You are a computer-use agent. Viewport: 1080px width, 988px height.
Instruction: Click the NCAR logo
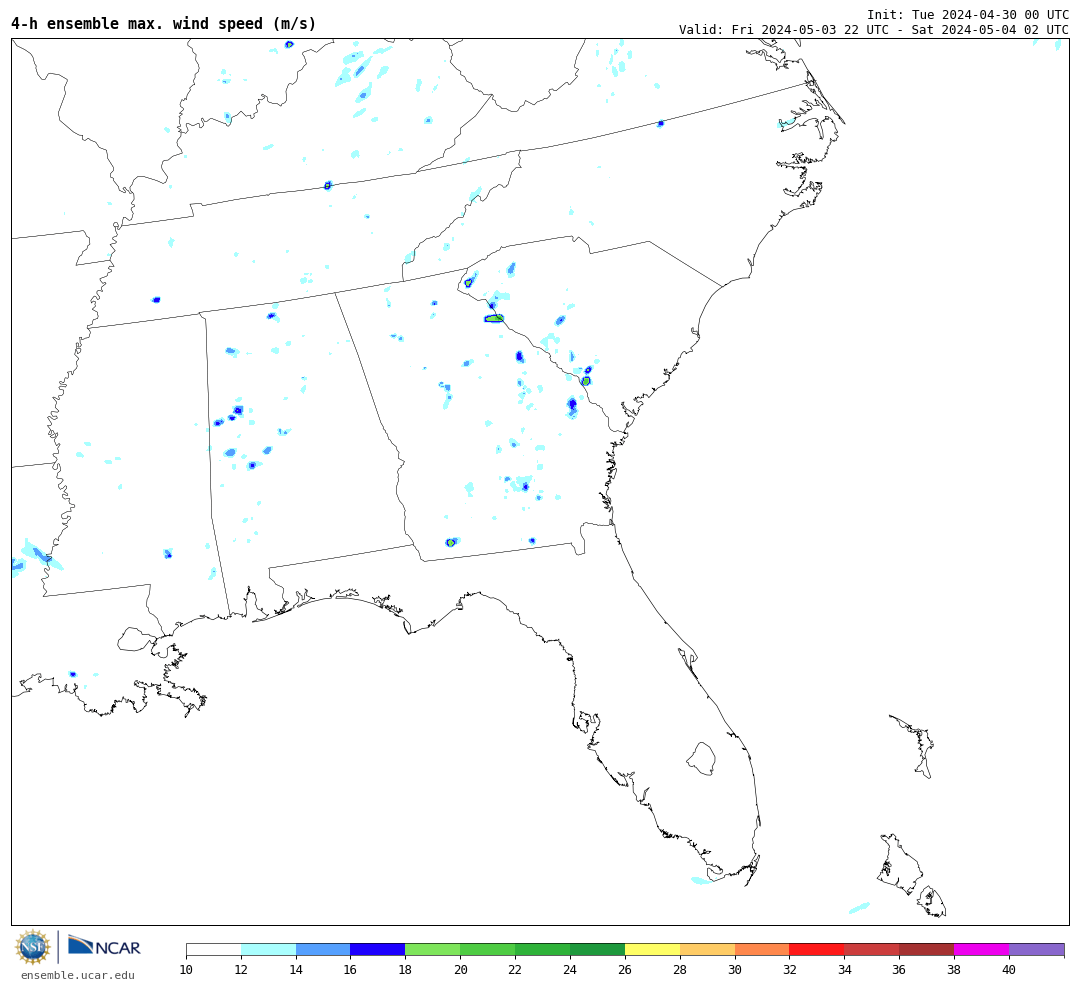pyautogui.click(x=105, y=946)
